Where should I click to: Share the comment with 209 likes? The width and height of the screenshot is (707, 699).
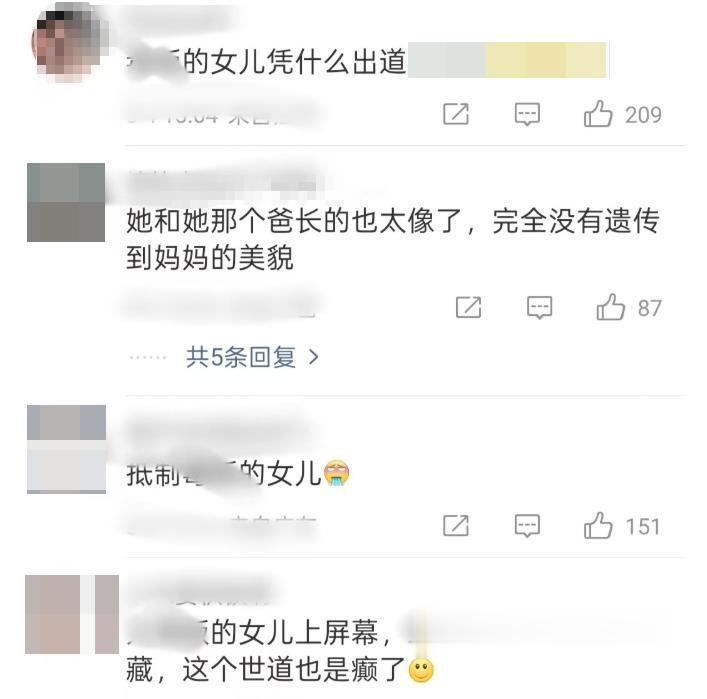[456, 114]
